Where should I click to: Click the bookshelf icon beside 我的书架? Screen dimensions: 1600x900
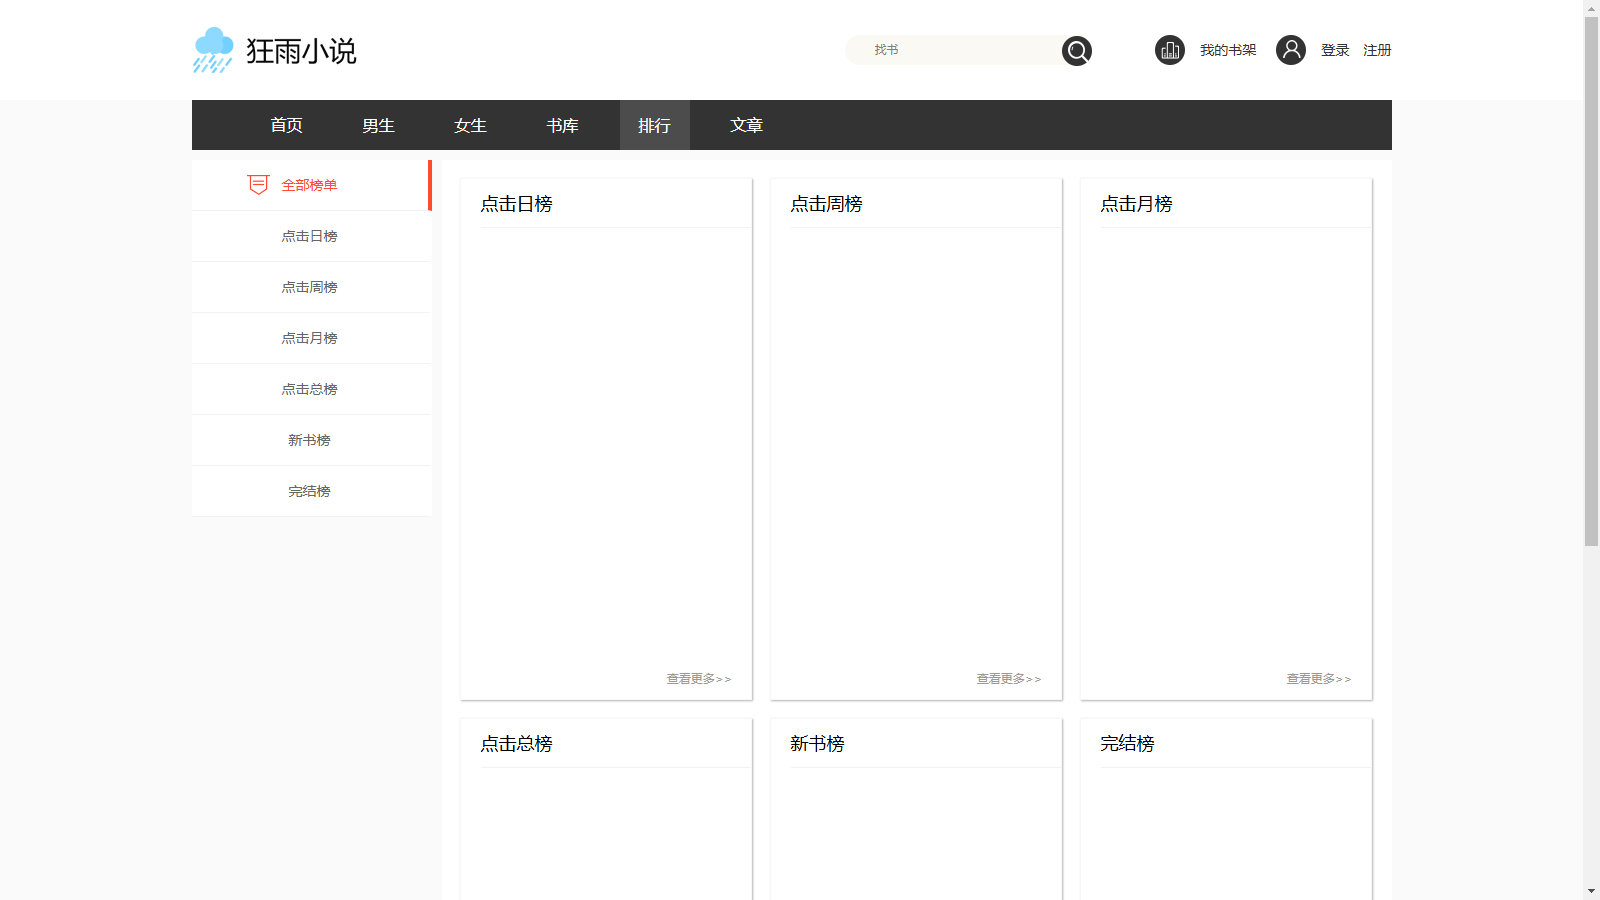1169,49
